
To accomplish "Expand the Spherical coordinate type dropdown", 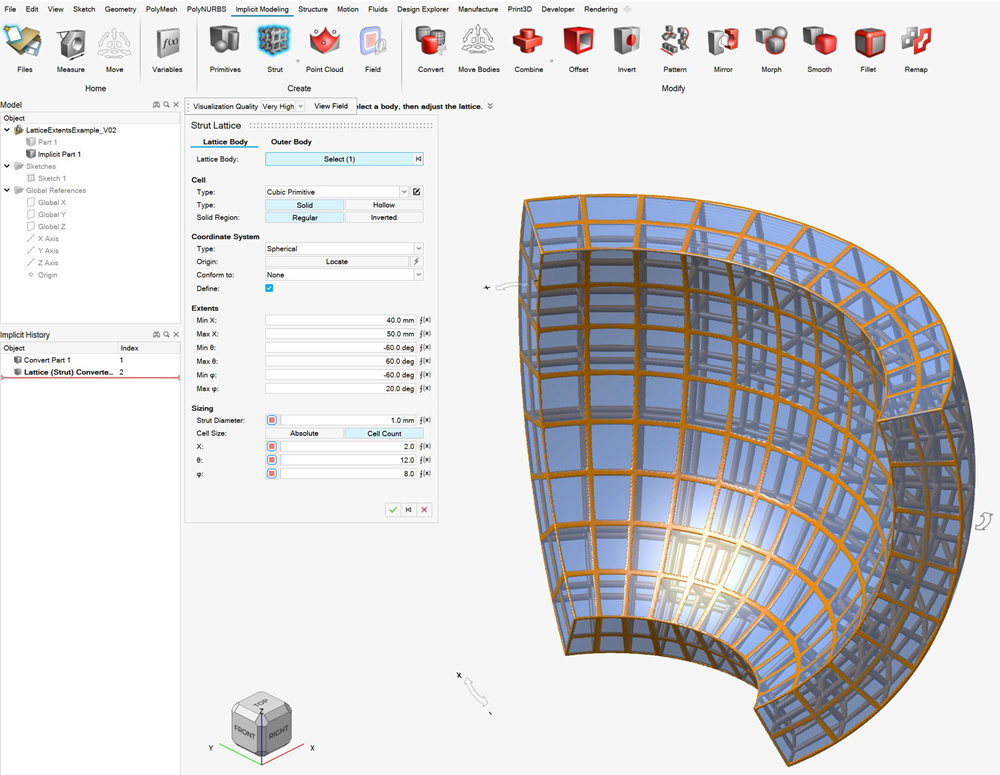I will 343,249.
